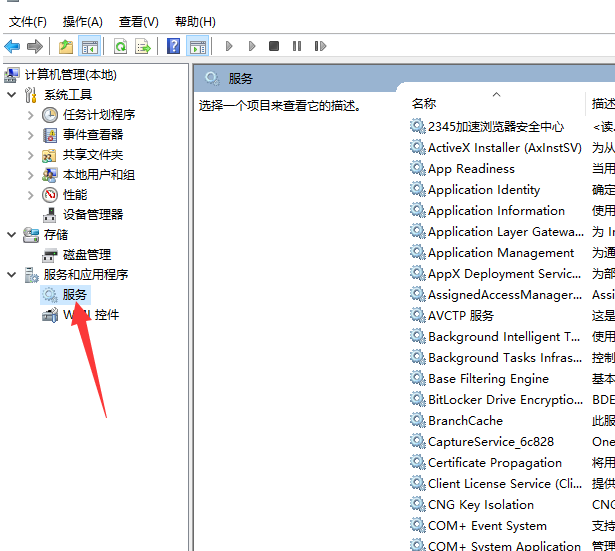
Task: Collapse the 服务和应用程序 tree node
Action: click(12, 275)
